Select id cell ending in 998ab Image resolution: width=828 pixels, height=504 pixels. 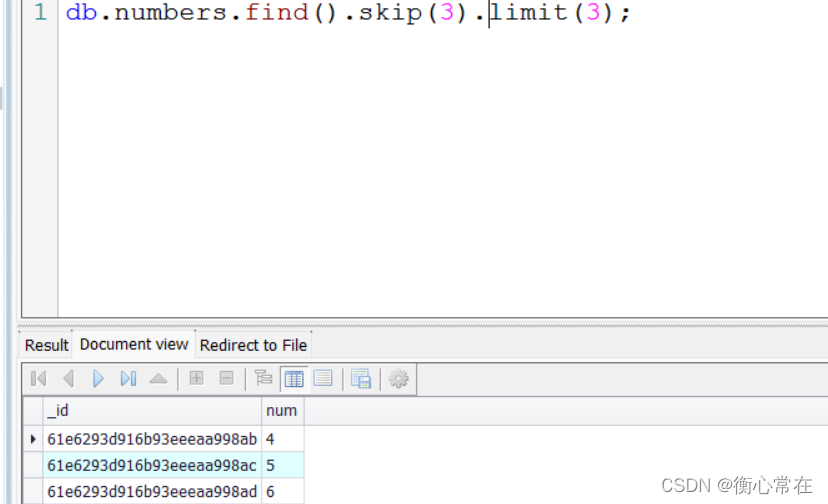pos(152,439)
